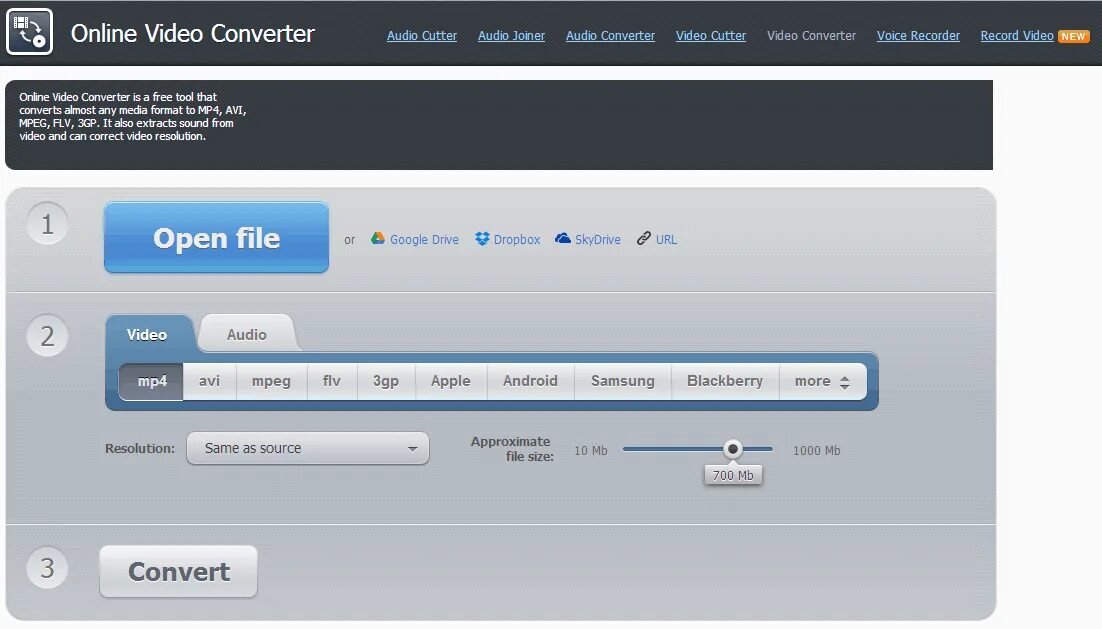Image resolution: width=1102 pixels, height=629 pixels.
Task: Expand the more formats dropdown
Action: click(822, 381)
